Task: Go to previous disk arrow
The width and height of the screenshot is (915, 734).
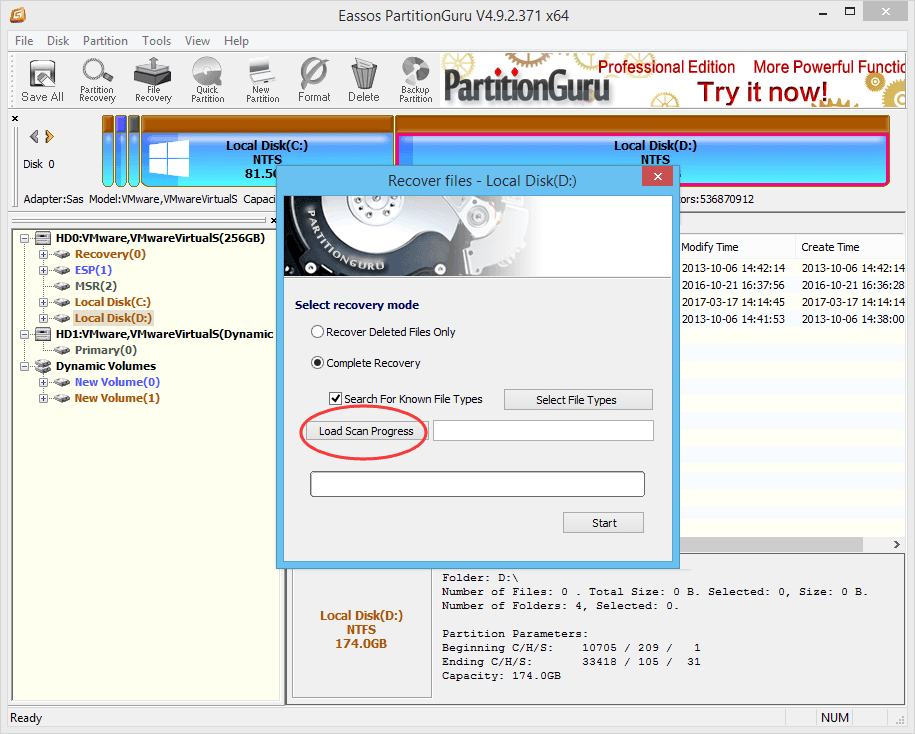Action: pyautogui.click(x=34, y=137)
